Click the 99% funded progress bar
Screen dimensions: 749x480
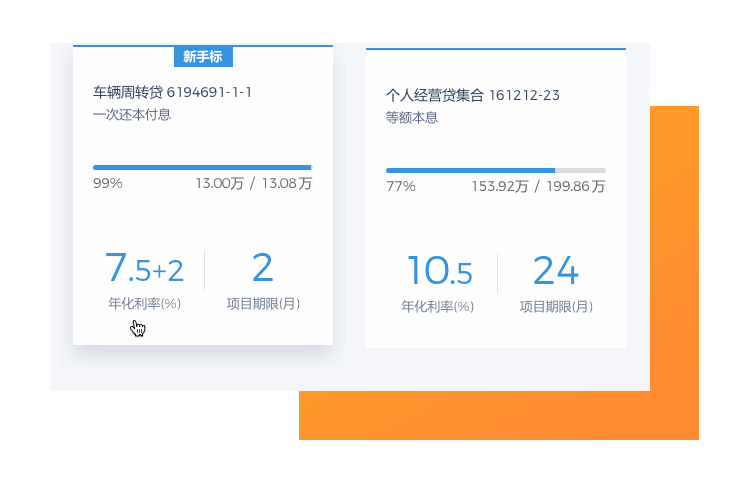tap(203, 167)
